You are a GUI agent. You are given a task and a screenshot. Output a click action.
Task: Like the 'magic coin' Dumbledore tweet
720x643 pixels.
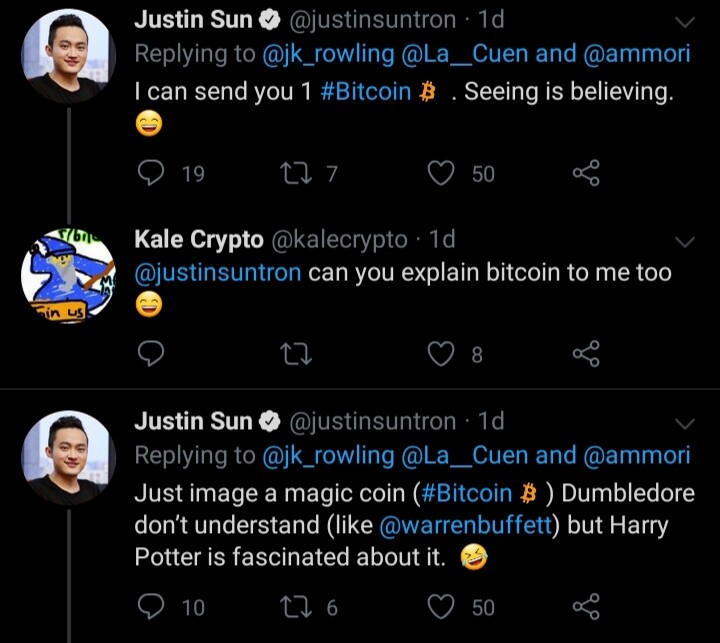[441, 607]
